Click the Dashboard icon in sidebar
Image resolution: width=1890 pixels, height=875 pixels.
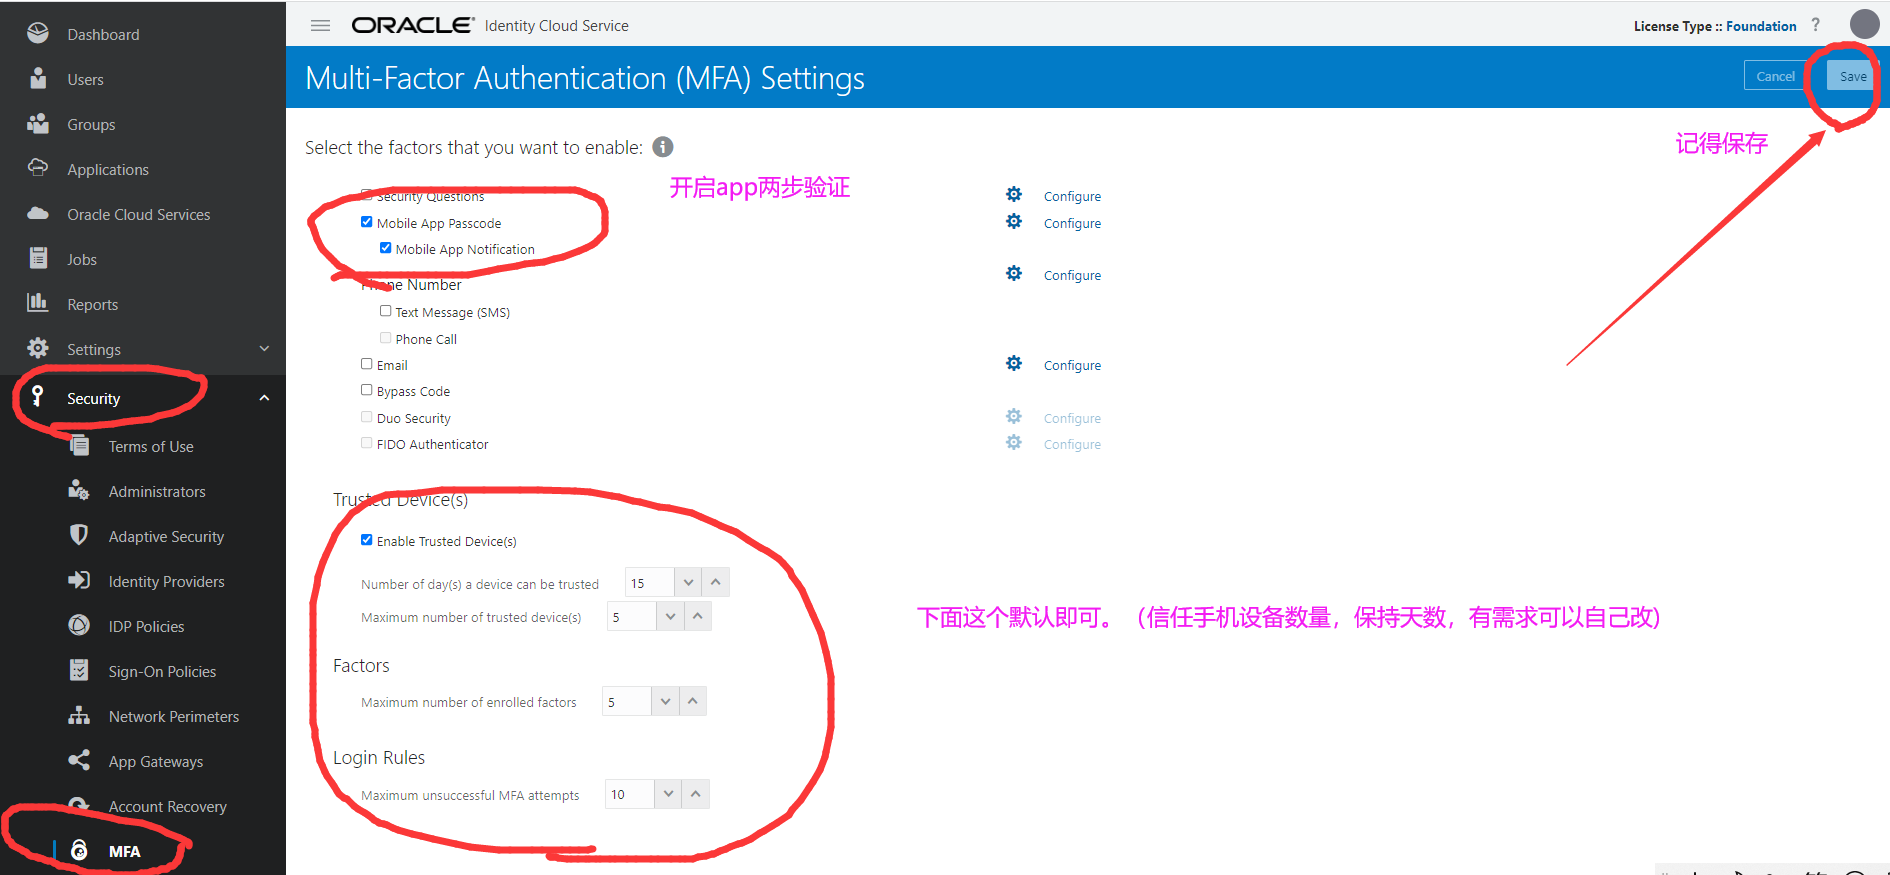tap(38, 33)
